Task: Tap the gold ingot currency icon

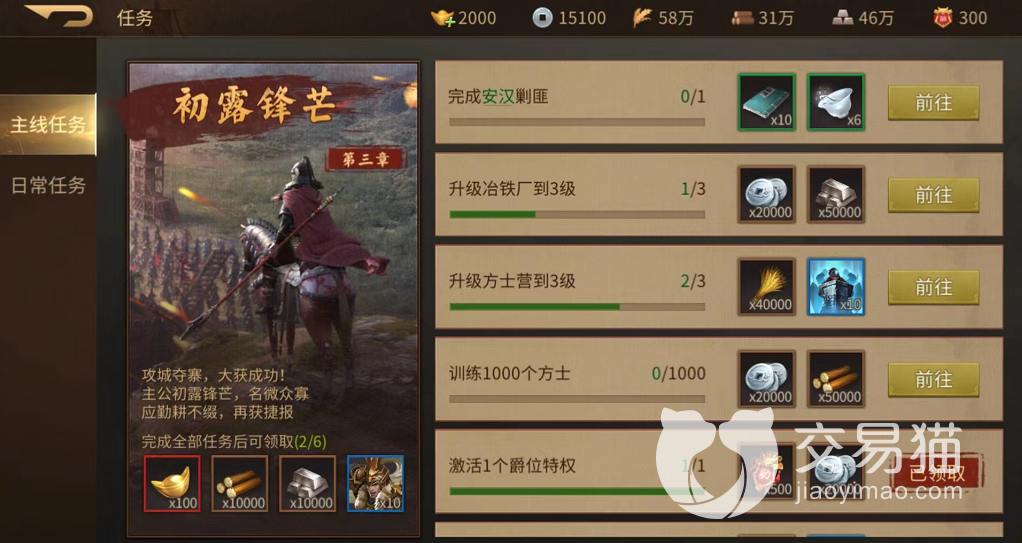Action: click(443, 18)
